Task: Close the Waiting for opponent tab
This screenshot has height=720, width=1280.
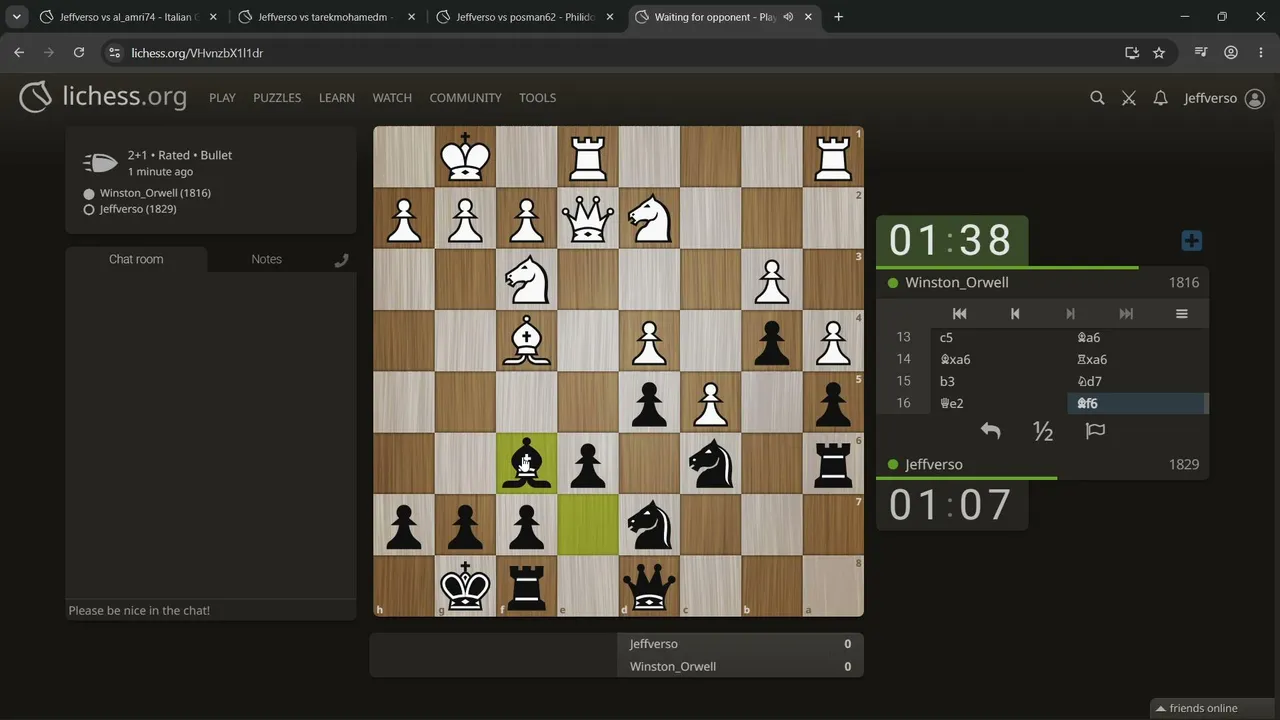Action: click(x=808, y=17)
